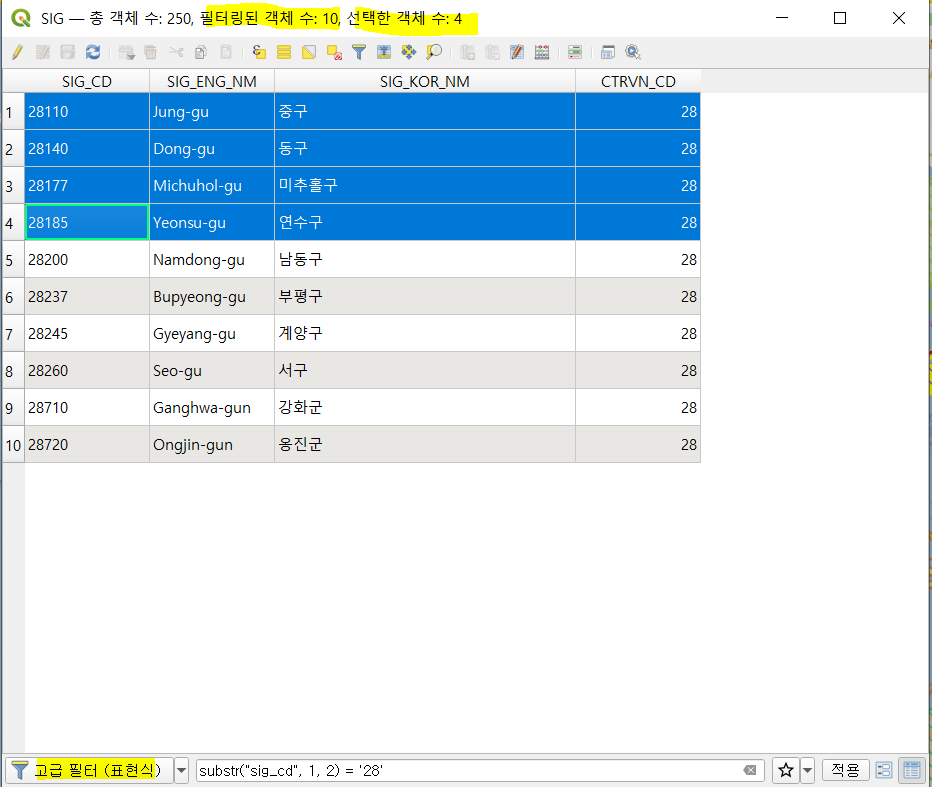Click the delete field icon
Screen dimensions: 932x787
tap(492, 52)
